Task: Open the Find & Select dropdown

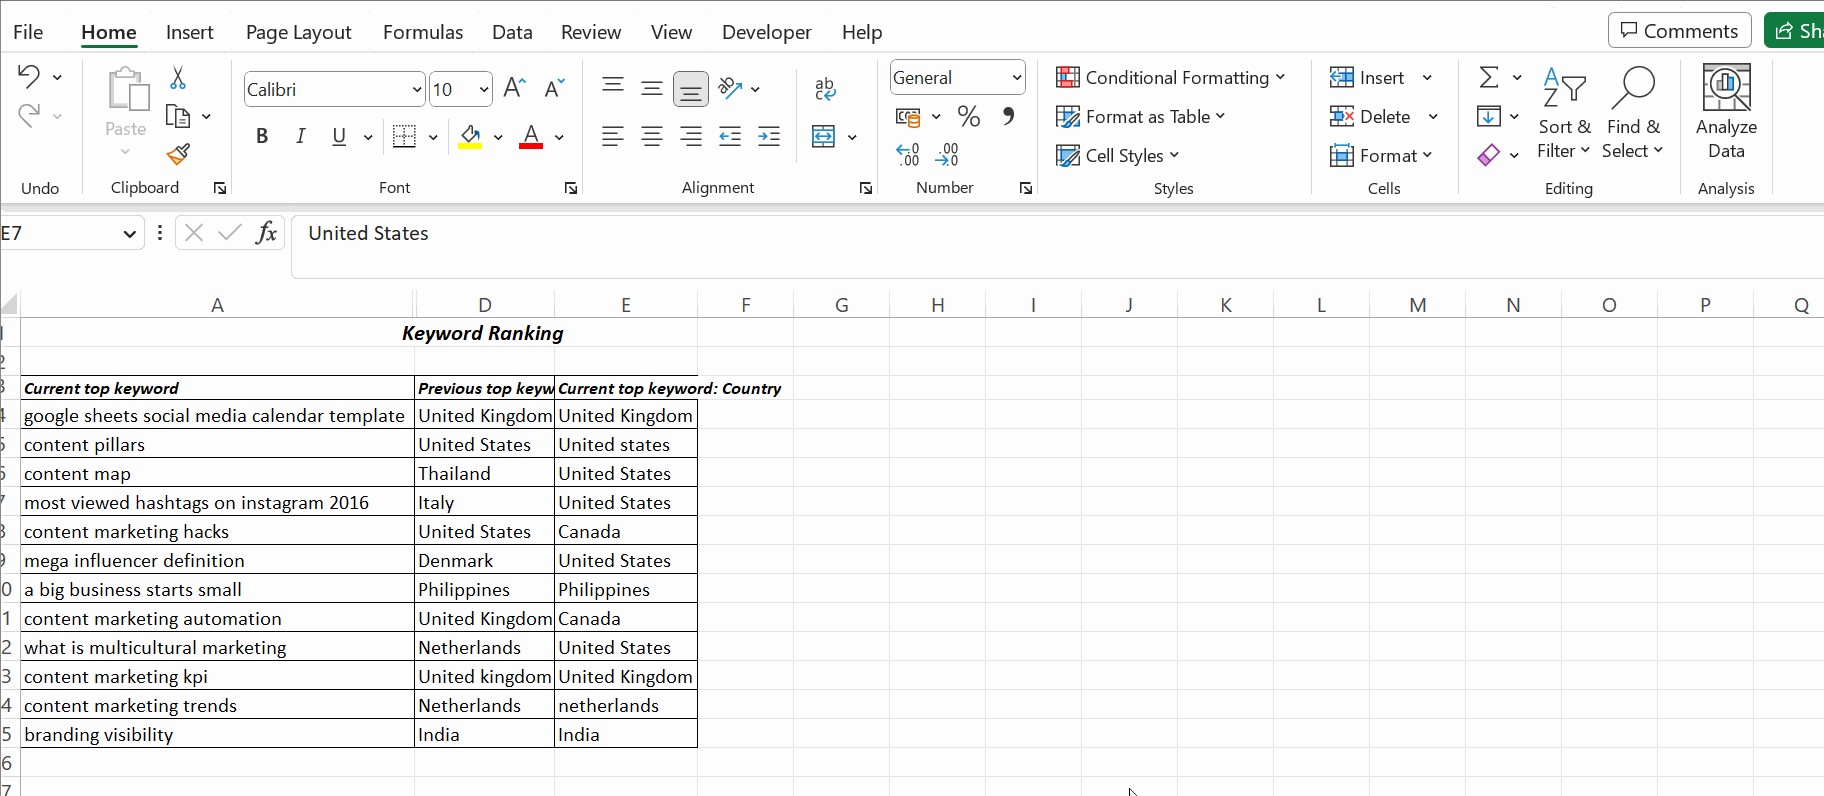Action: (1633, 114)
